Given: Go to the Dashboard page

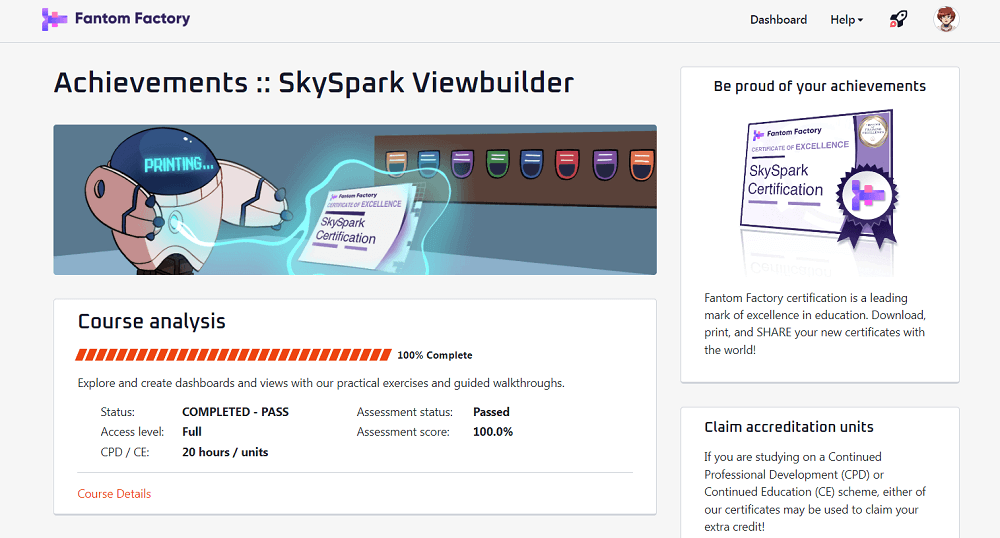Looking at the screenshot, I should [778, 20].
